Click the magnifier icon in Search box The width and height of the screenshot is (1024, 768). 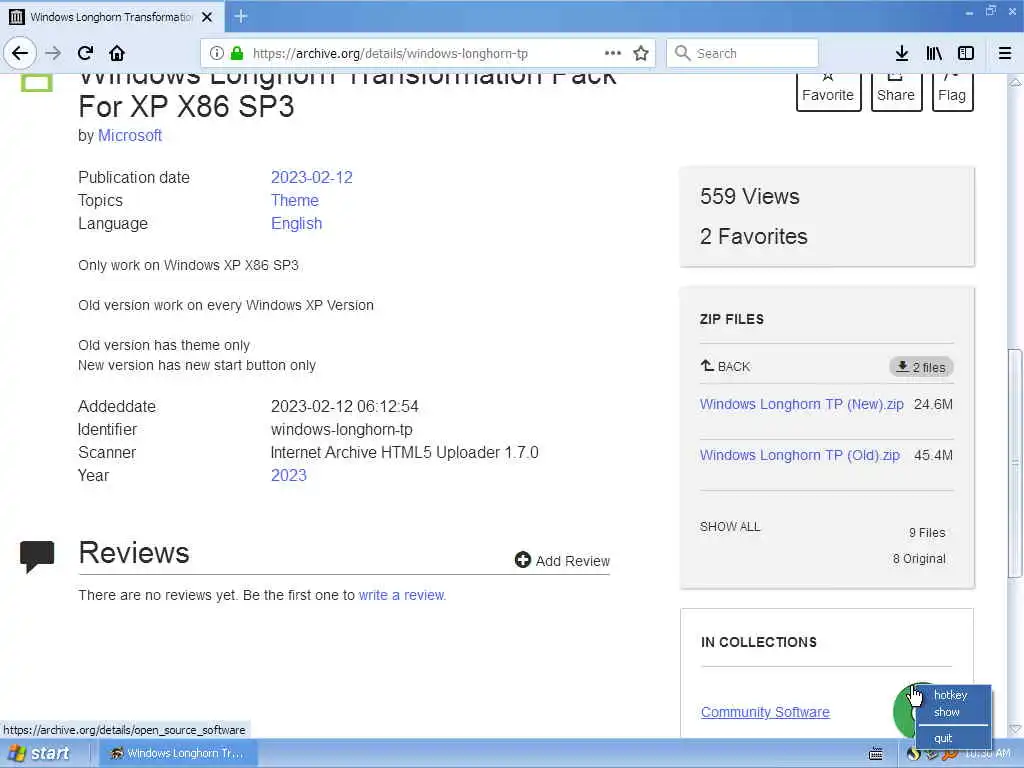pos(682,53)
